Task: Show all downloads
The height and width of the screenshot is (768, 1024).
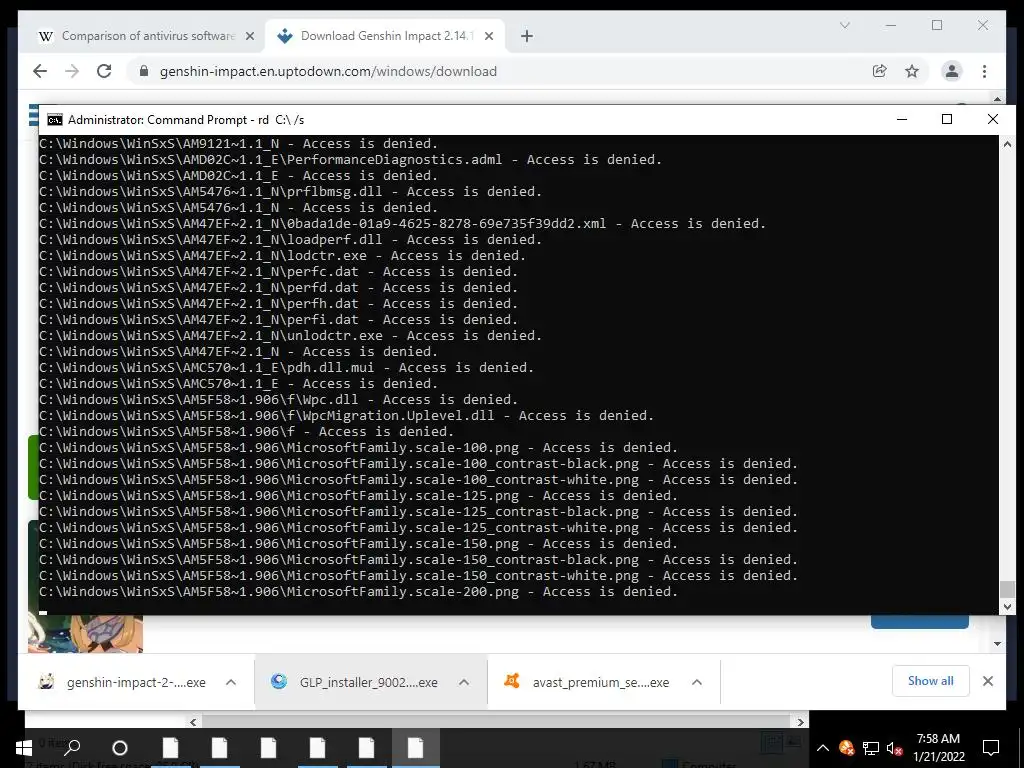Action: click(930, 681)
